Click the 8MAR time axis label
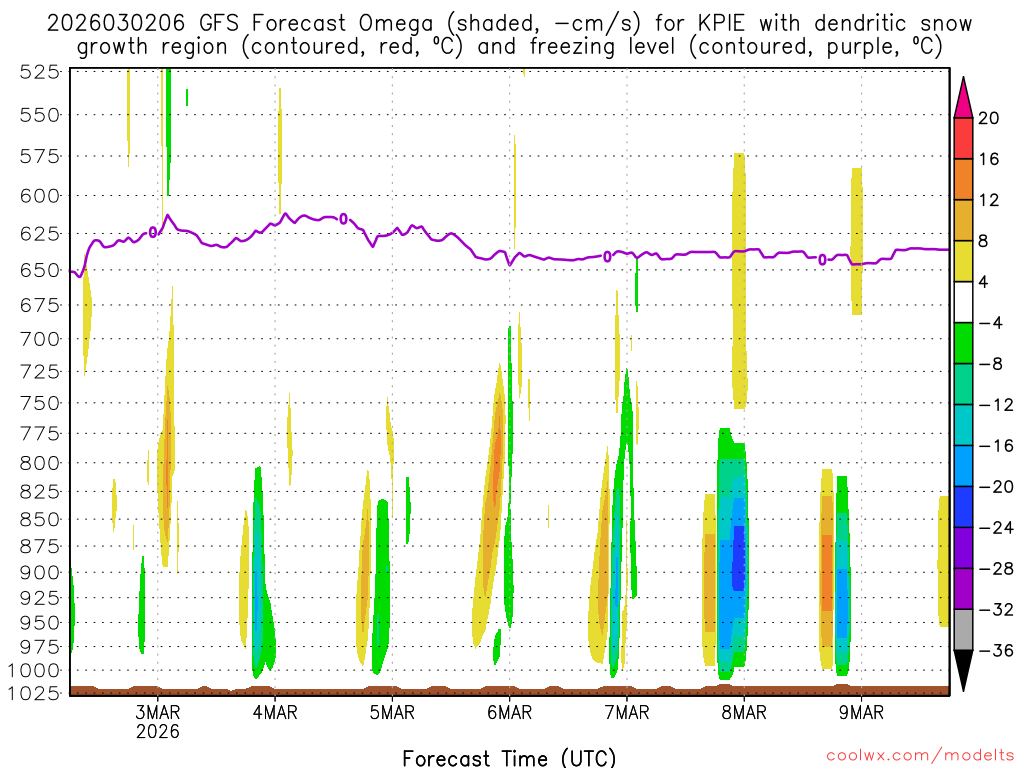Viewport: 1024px width, 768px height. click(744, 712)
